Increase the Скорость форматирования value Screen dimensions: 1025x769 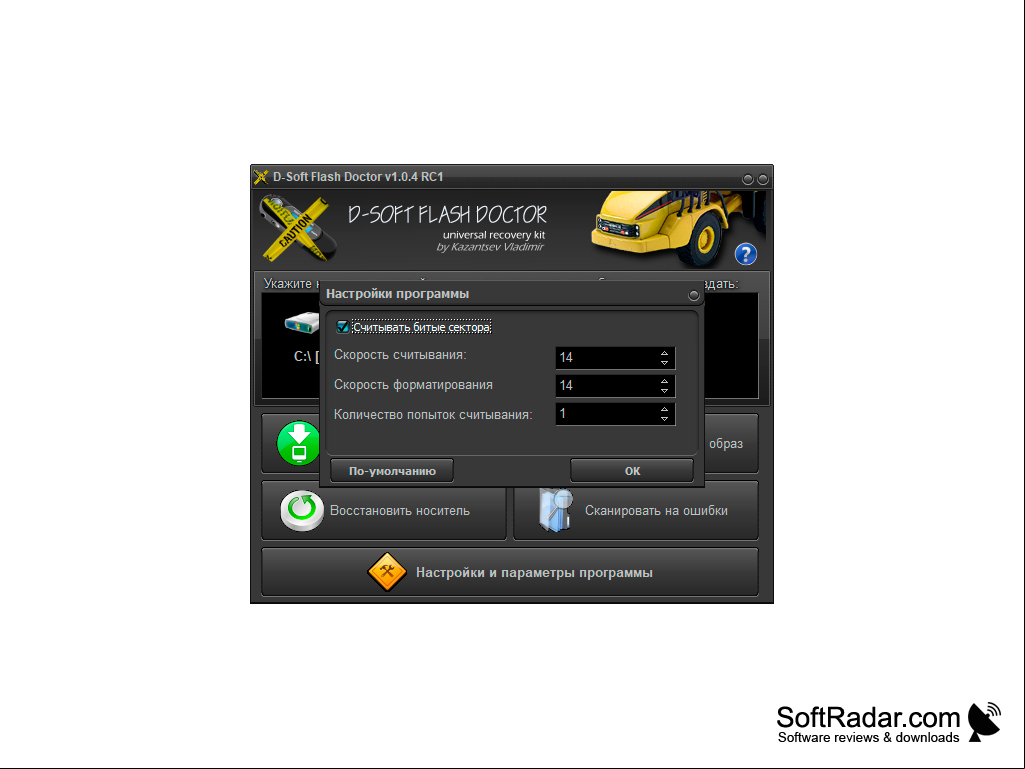tap(664, 381)
